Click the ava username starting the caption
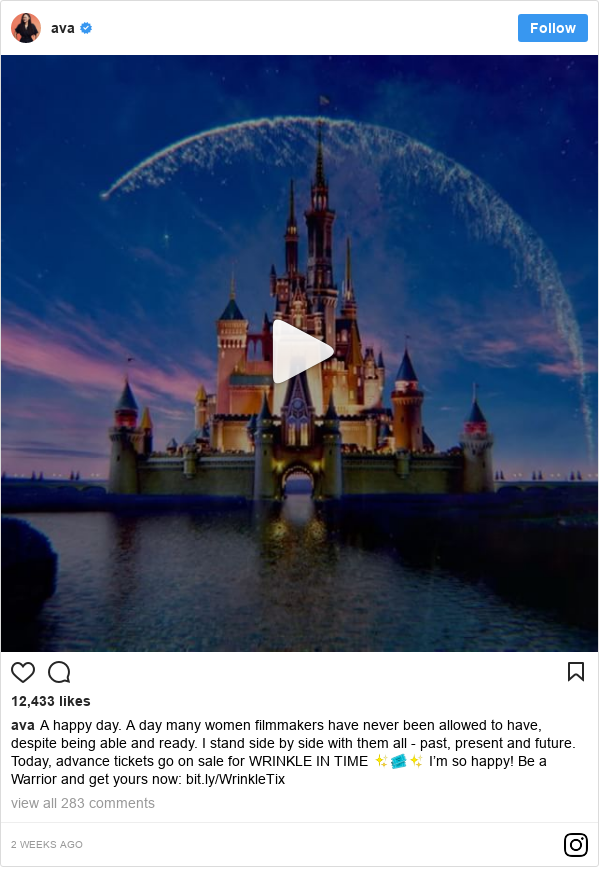Viewport: 599px width, 879px height. 23,725
